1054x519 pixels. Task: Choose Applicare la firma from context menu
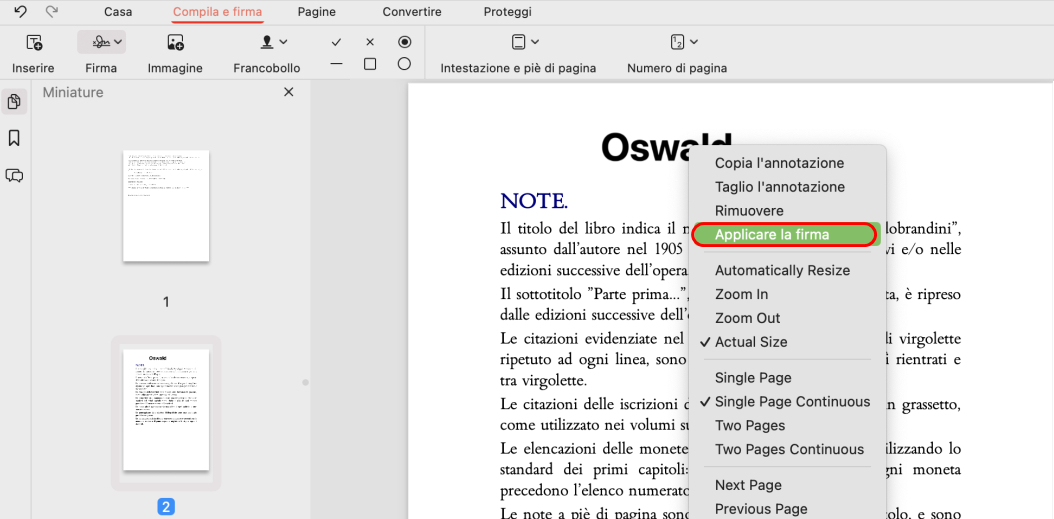772,235
